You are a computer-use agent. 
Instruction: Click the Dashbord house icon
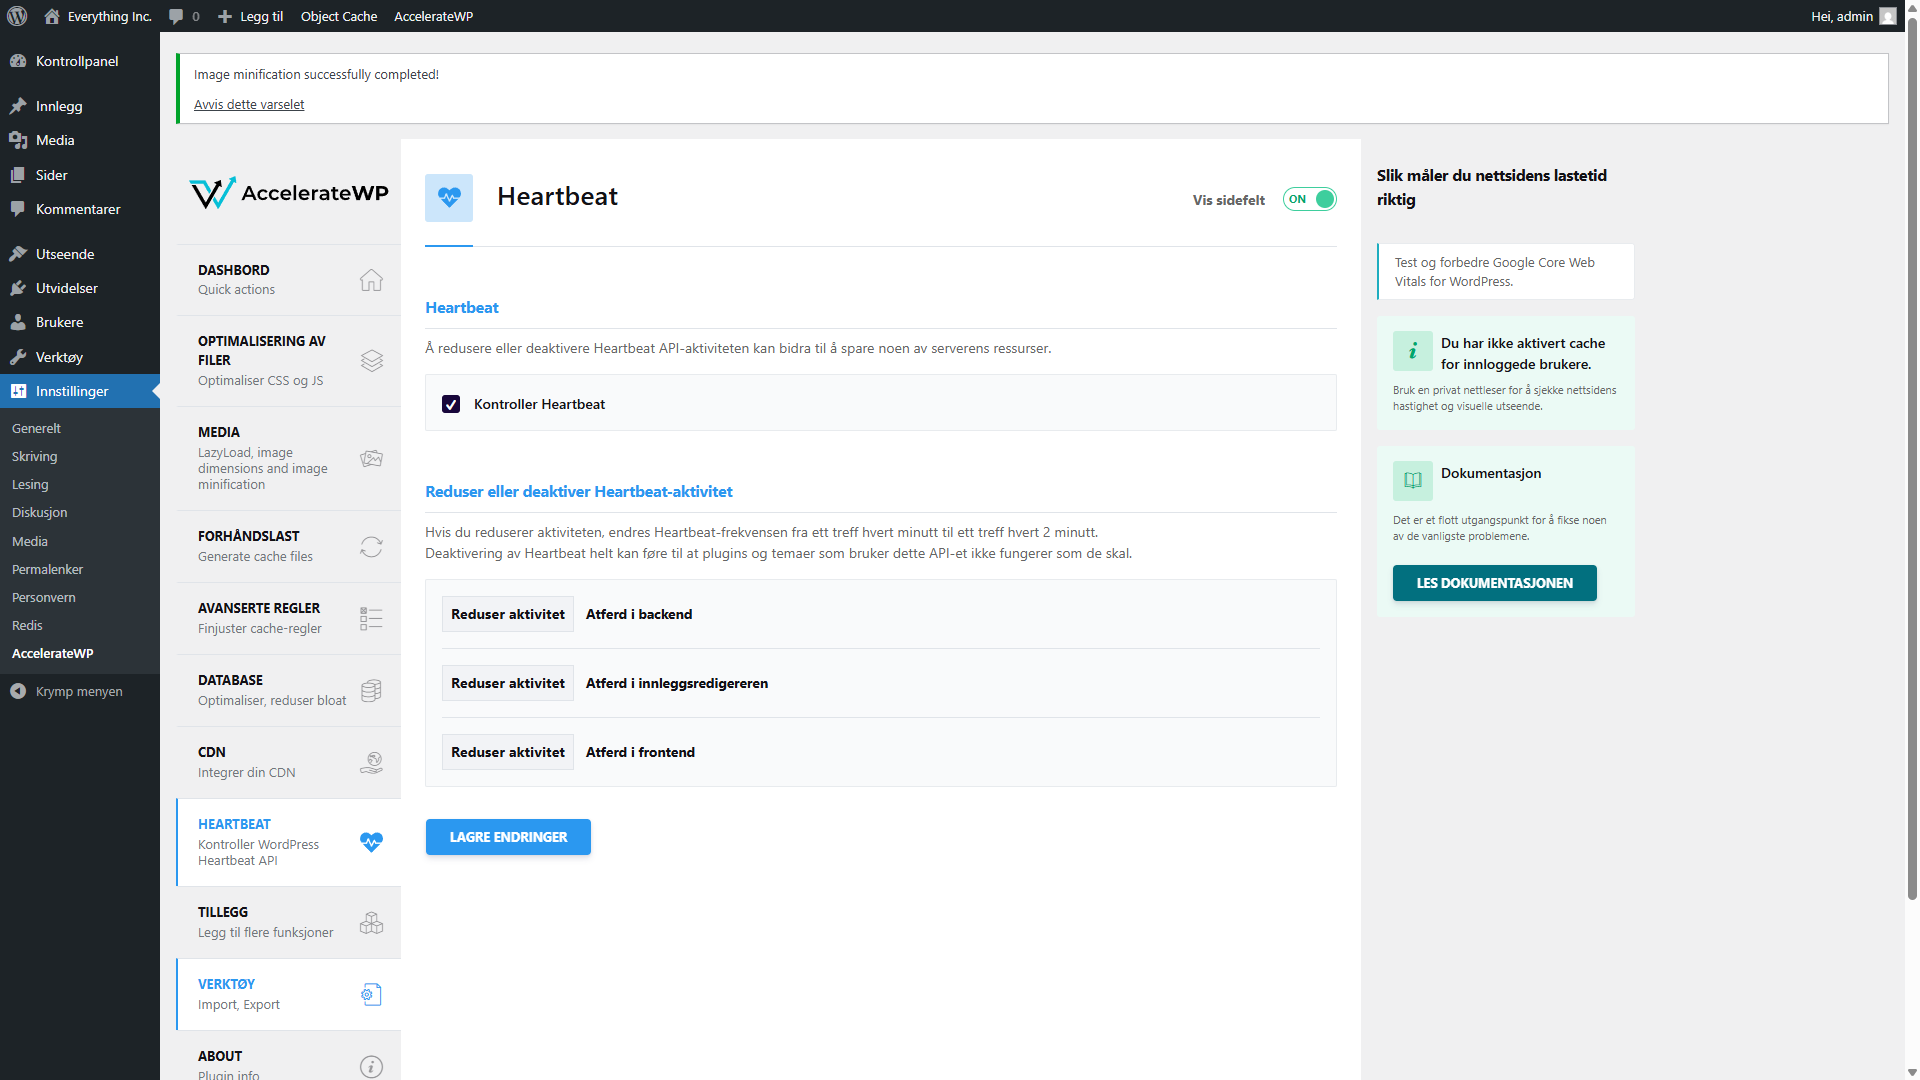coord(371,280)
